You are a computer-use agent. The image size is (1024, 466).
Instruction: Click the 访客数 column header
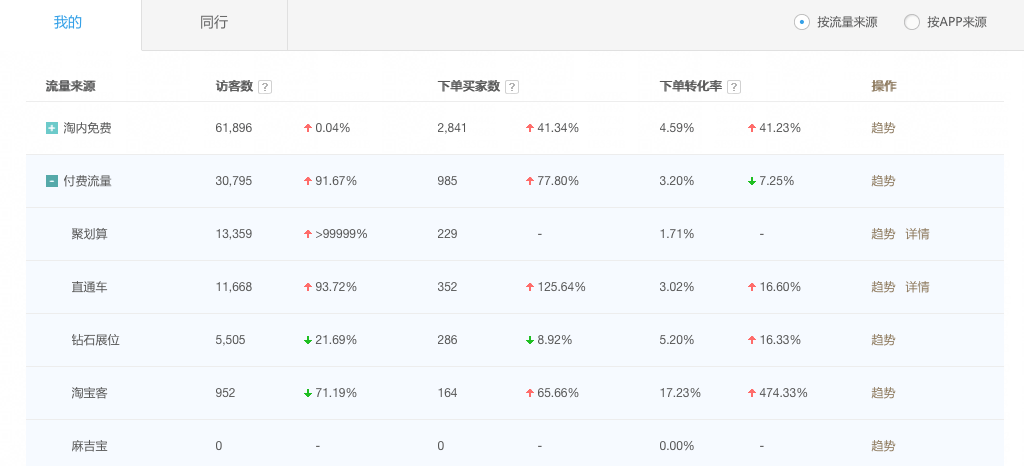point(234,87)
